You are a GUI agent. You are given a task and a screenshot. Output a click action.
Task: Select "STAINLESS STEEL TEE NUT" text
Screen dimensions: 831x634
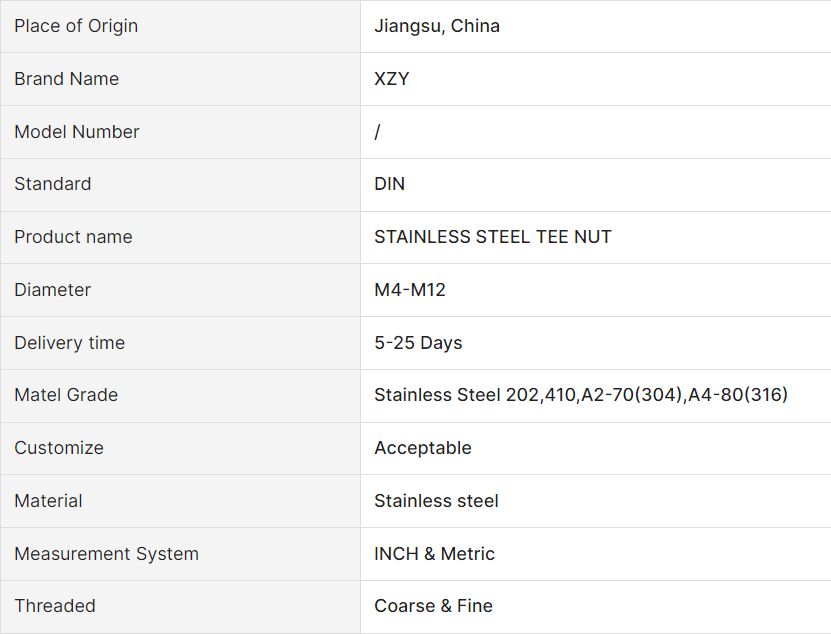pyautogui.click(x=493, y=237)
